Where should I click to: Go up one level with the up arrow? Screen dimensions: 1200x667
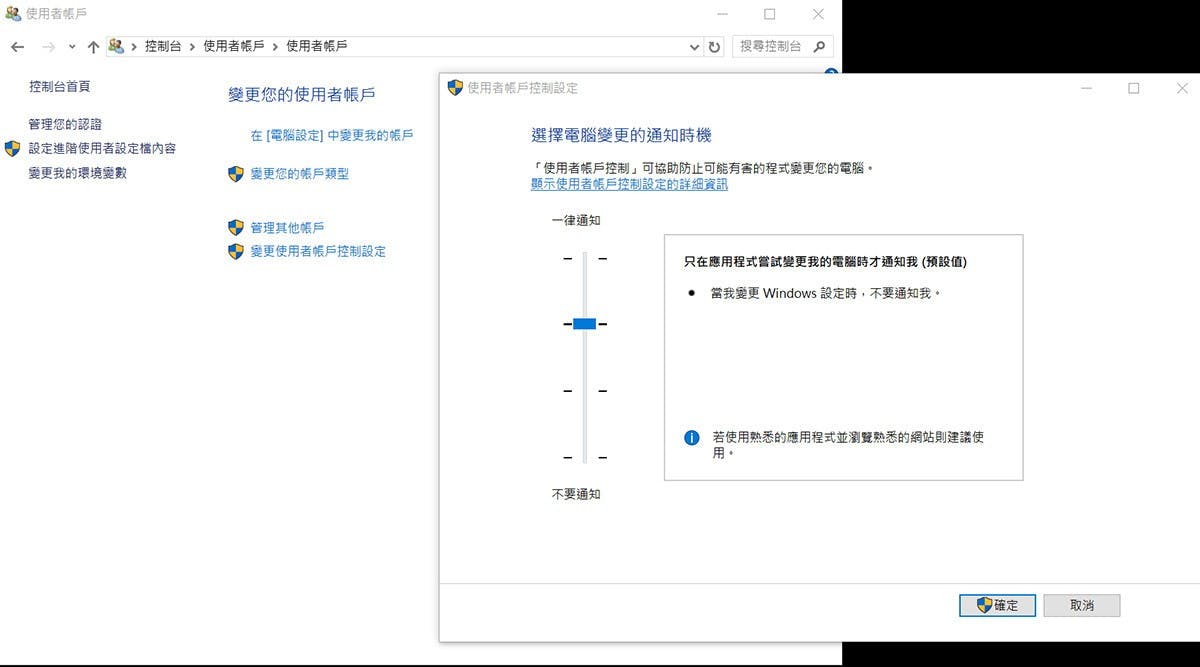point(93,47)
